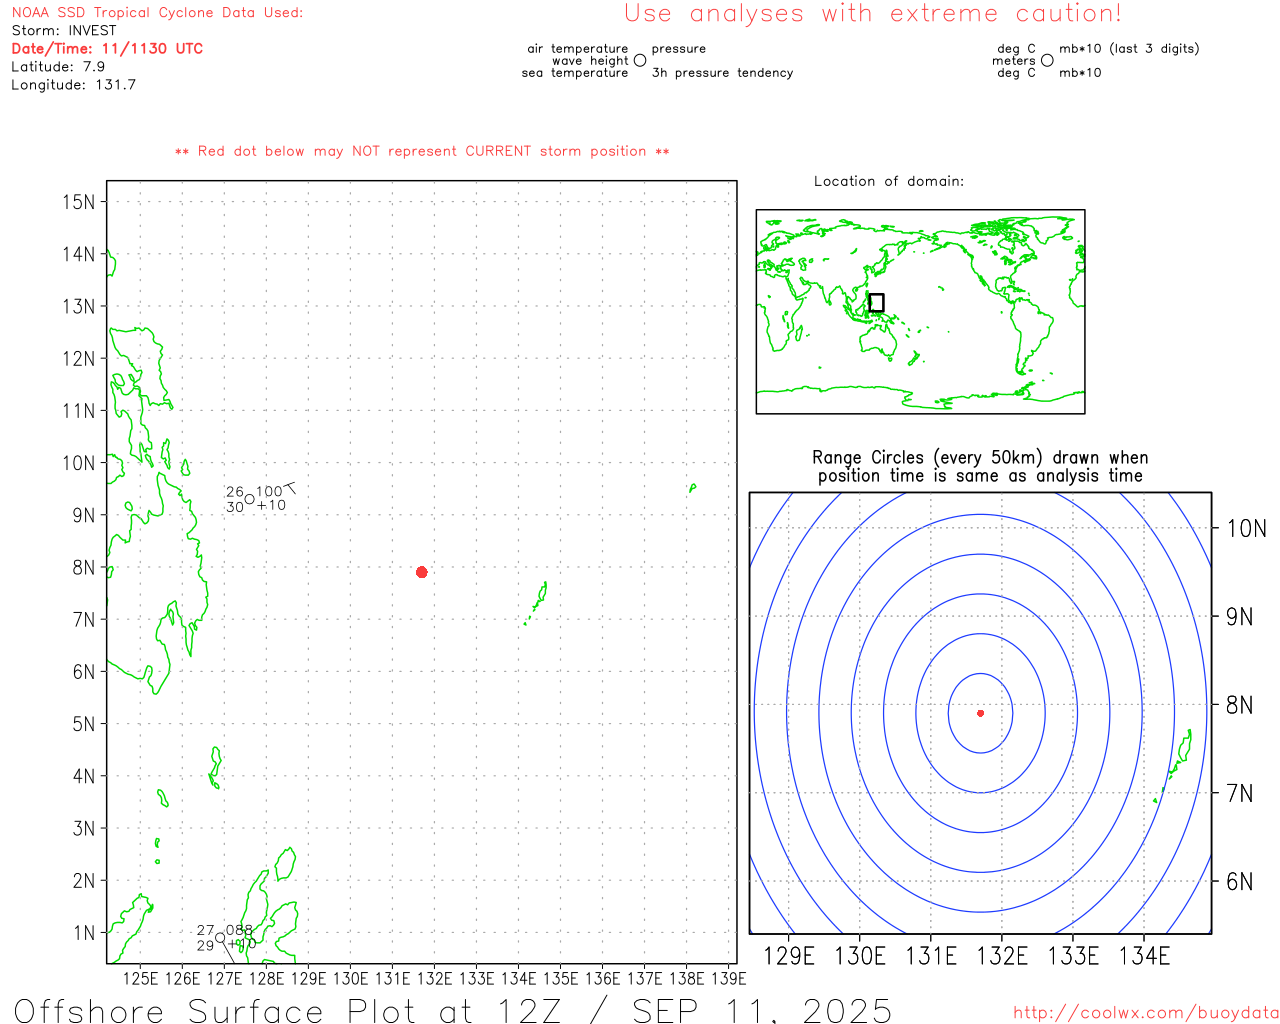Click the 'air temperature' legend label
This screenshot has width=1280, height=1024.
coord(578,48)
